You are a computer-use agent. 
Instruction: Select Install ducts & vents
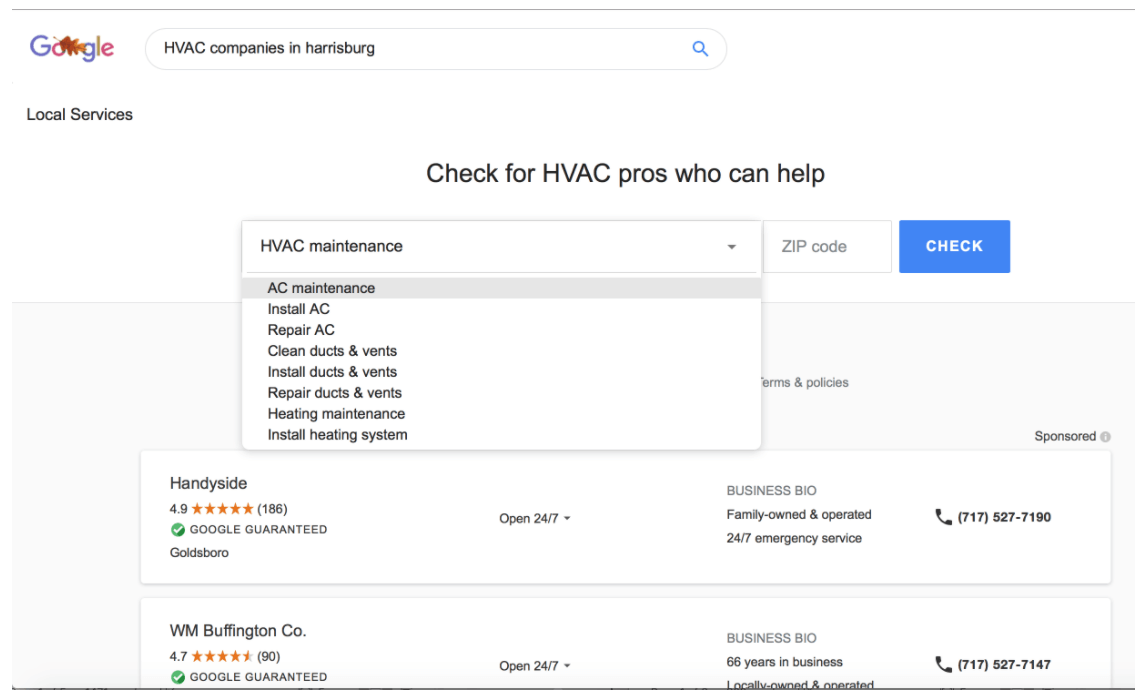(501, 372)
